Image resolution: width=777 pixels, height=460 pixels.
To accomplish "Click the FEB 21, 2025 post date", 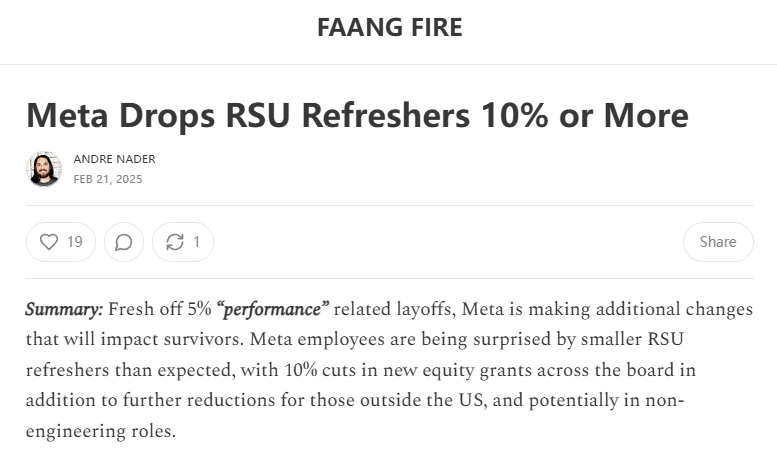I will 108,179.
